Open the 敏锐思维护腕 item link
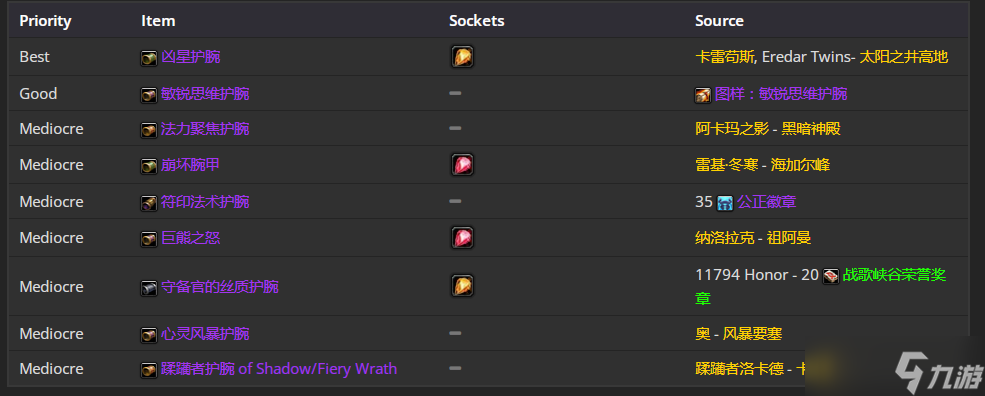Screen dimensions: 985x396 click(205, 94)
